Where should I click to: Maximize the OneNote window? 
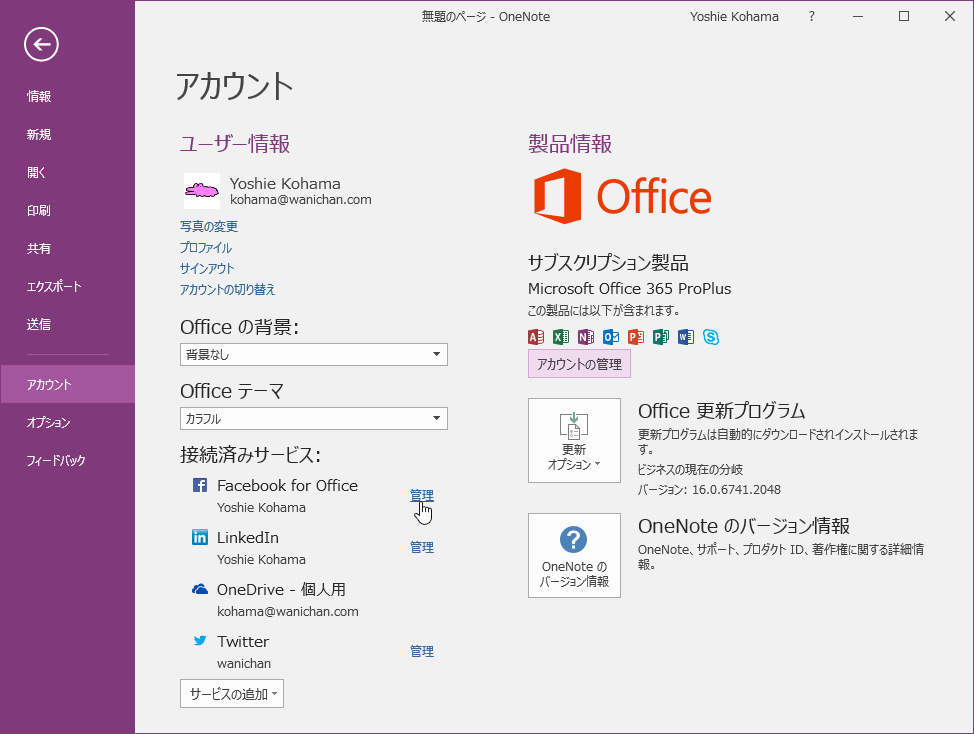click(x=904, y=17)
